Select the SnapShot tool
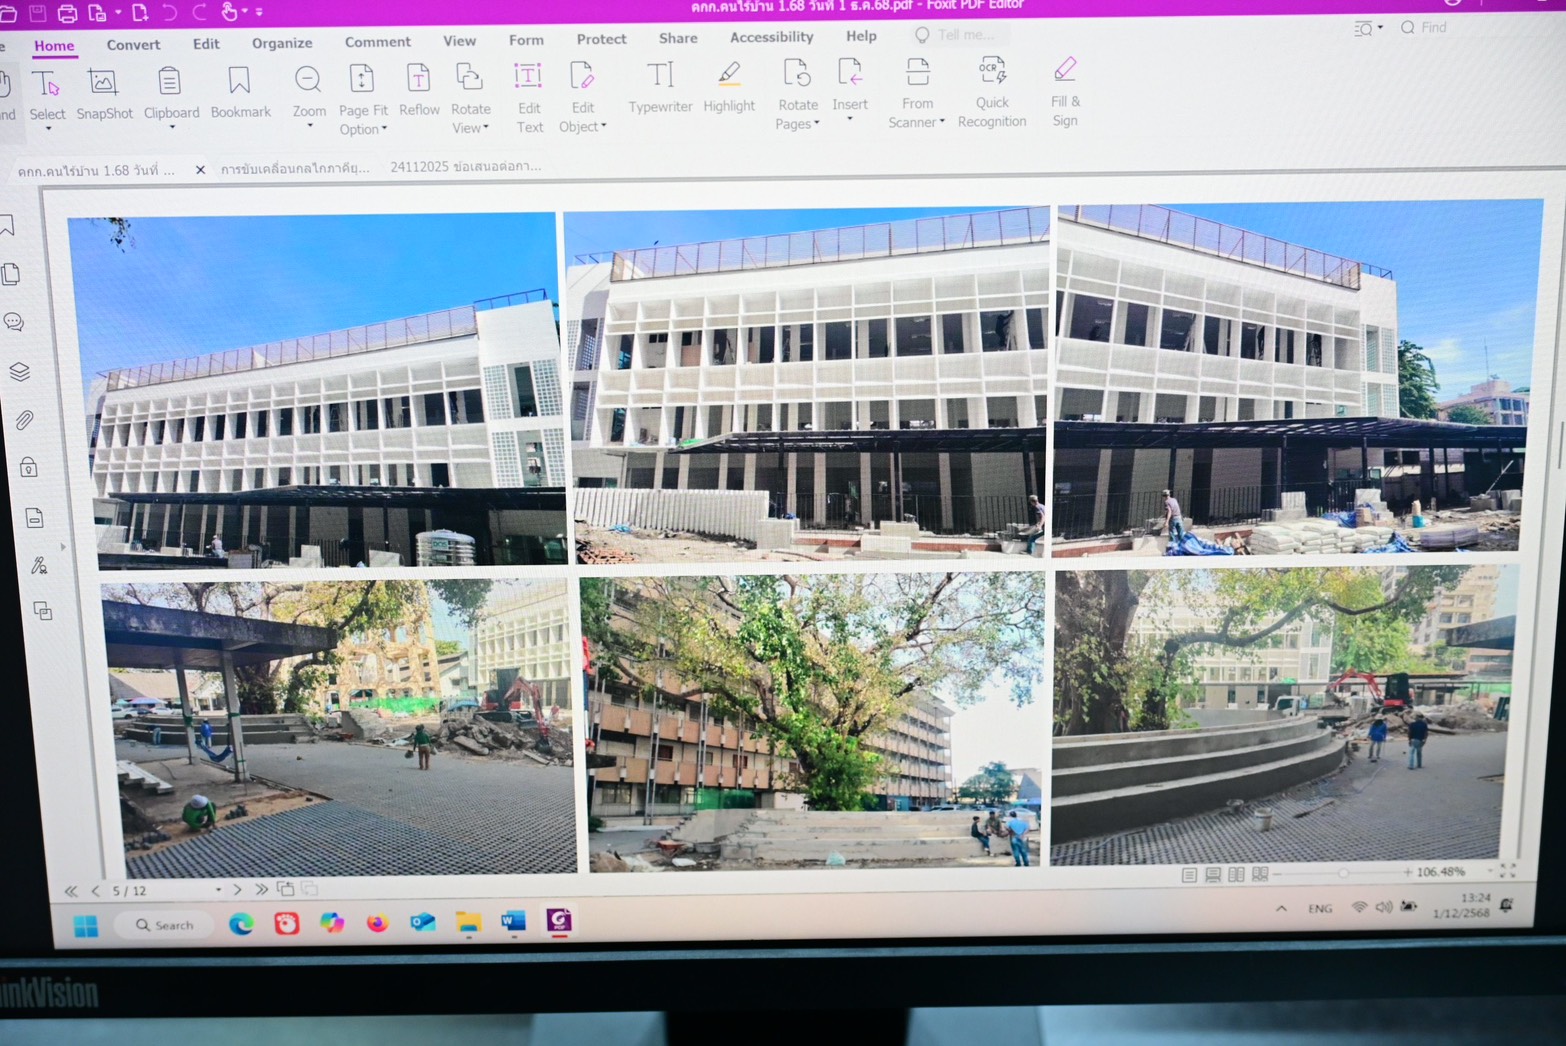This screenshot has width=1566, height=1046. pyautogui.click(x=104, y=94)
